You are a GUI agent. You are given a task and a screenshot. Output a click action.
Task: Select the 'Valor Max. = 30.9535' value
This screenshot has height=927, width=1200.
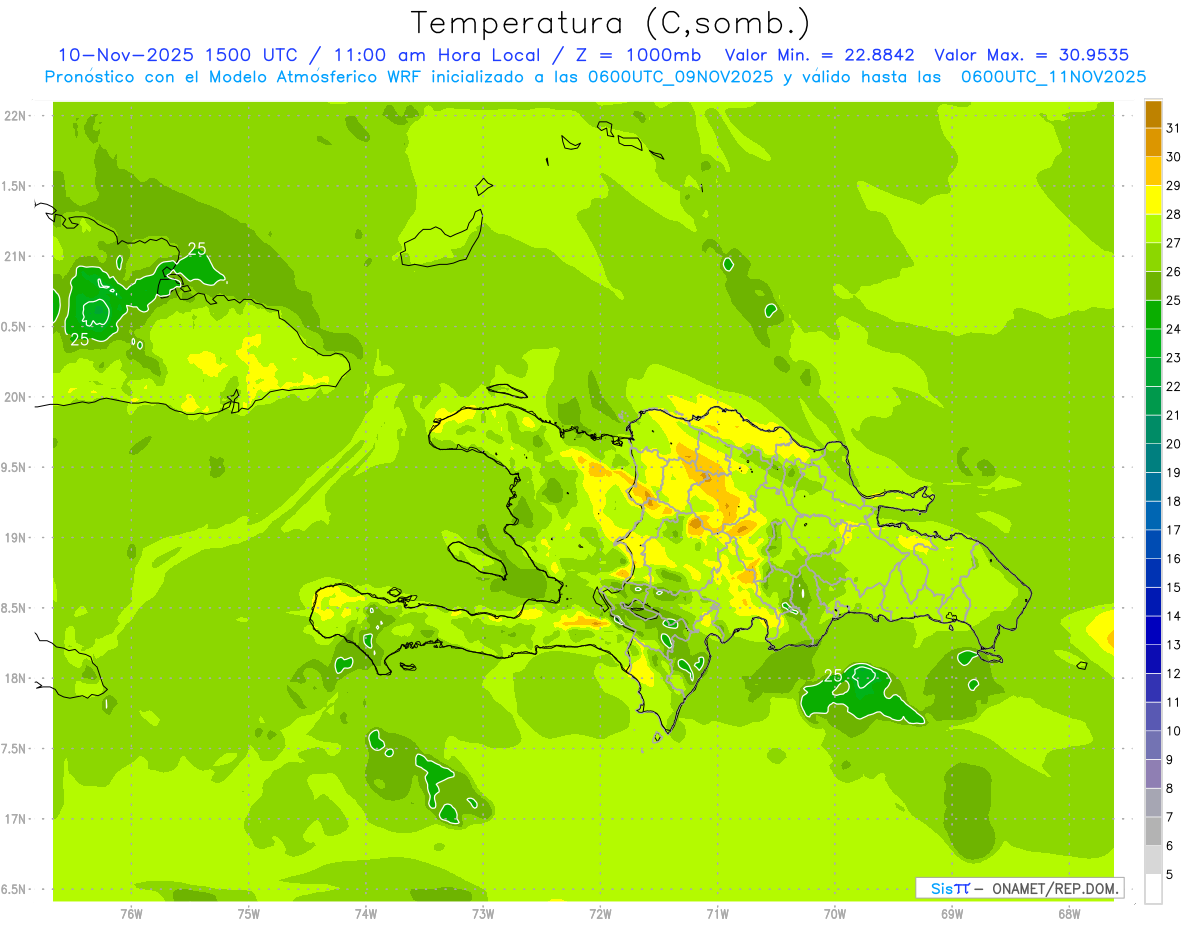pos(1032,54)
